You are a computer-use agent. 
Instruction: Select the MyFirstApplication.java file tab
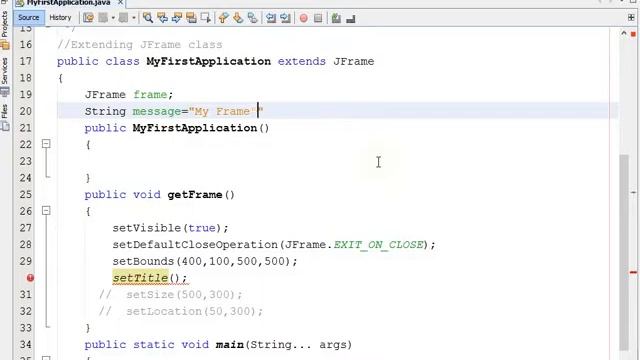point(68,2)
